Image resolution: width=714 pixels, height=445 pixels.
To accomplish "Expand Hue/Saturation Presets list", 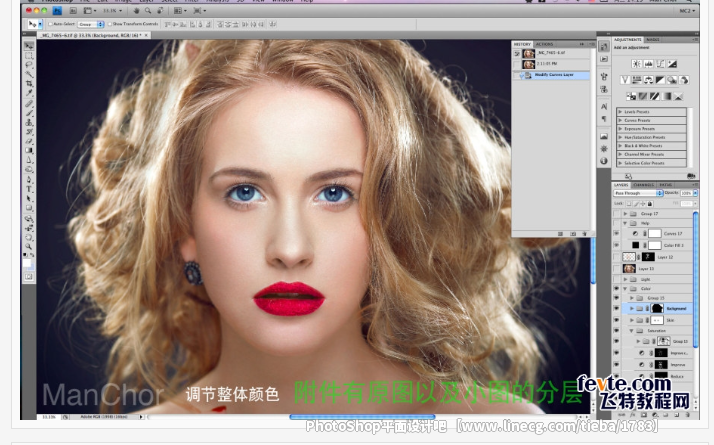I will click(620, 137).
